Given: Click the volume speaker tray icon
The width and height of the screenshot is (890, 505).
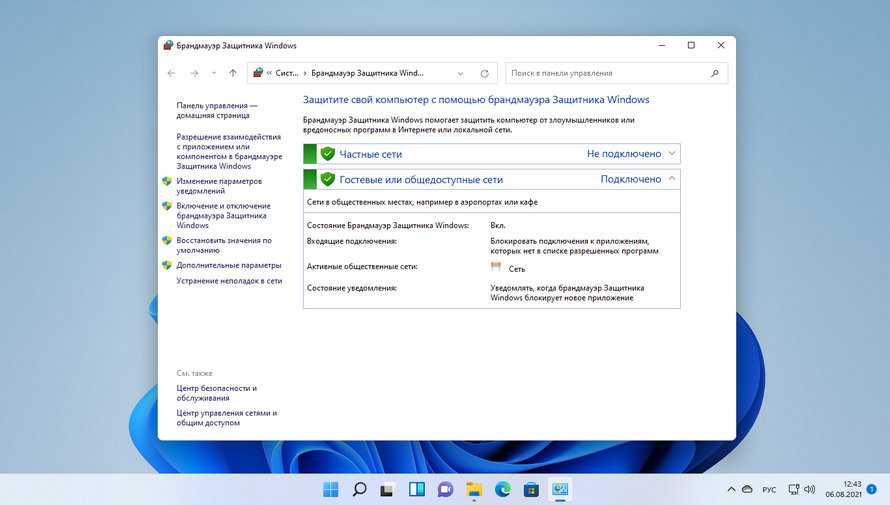Looking at the screenshot, I should click(x=809, y=489).
